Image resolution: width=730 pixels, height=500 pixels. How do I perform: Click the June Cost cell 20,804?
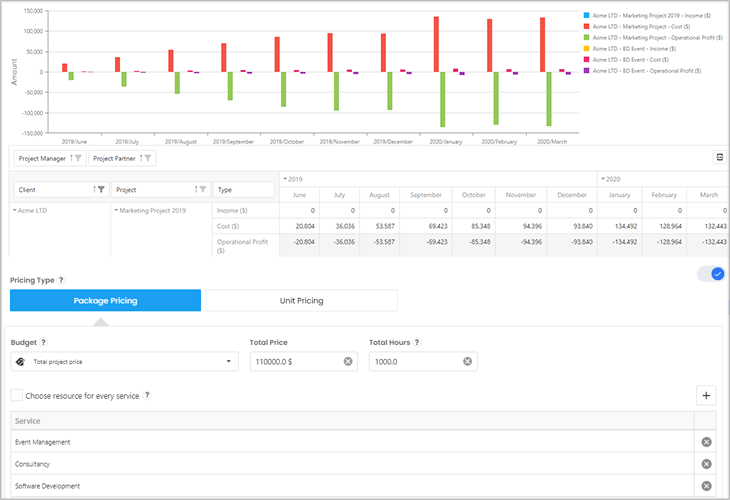click(299, 226)
